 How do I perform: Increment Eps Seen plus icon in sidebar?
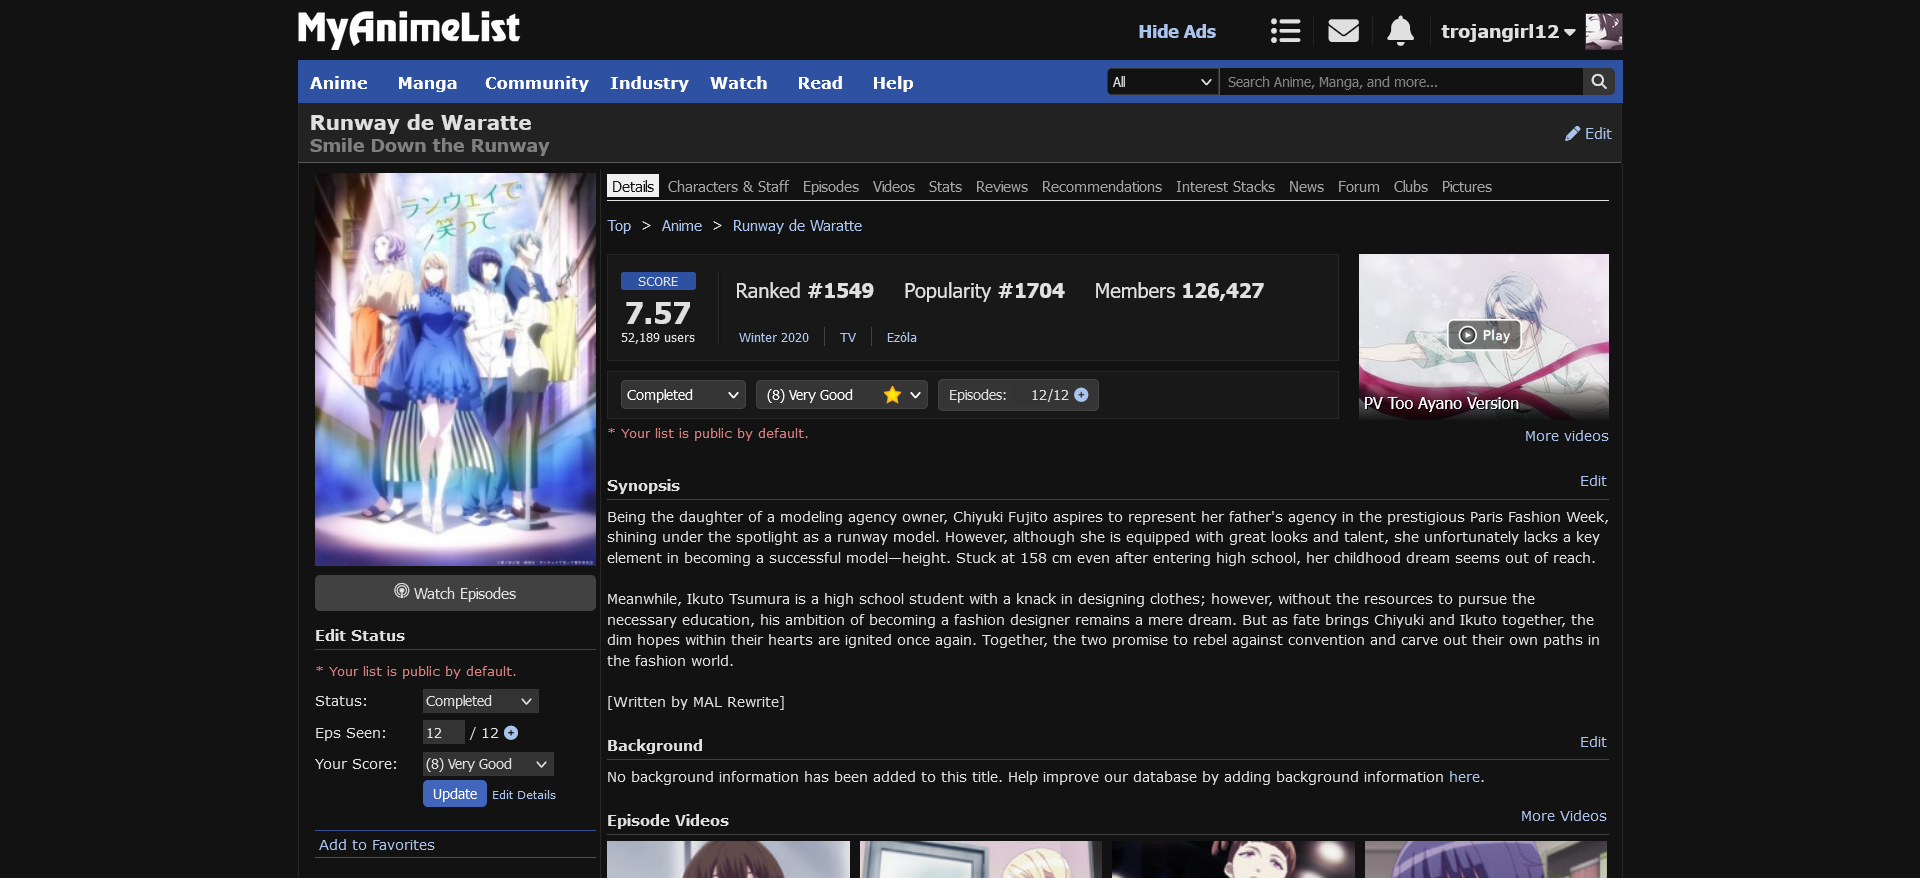click(511, 733)
